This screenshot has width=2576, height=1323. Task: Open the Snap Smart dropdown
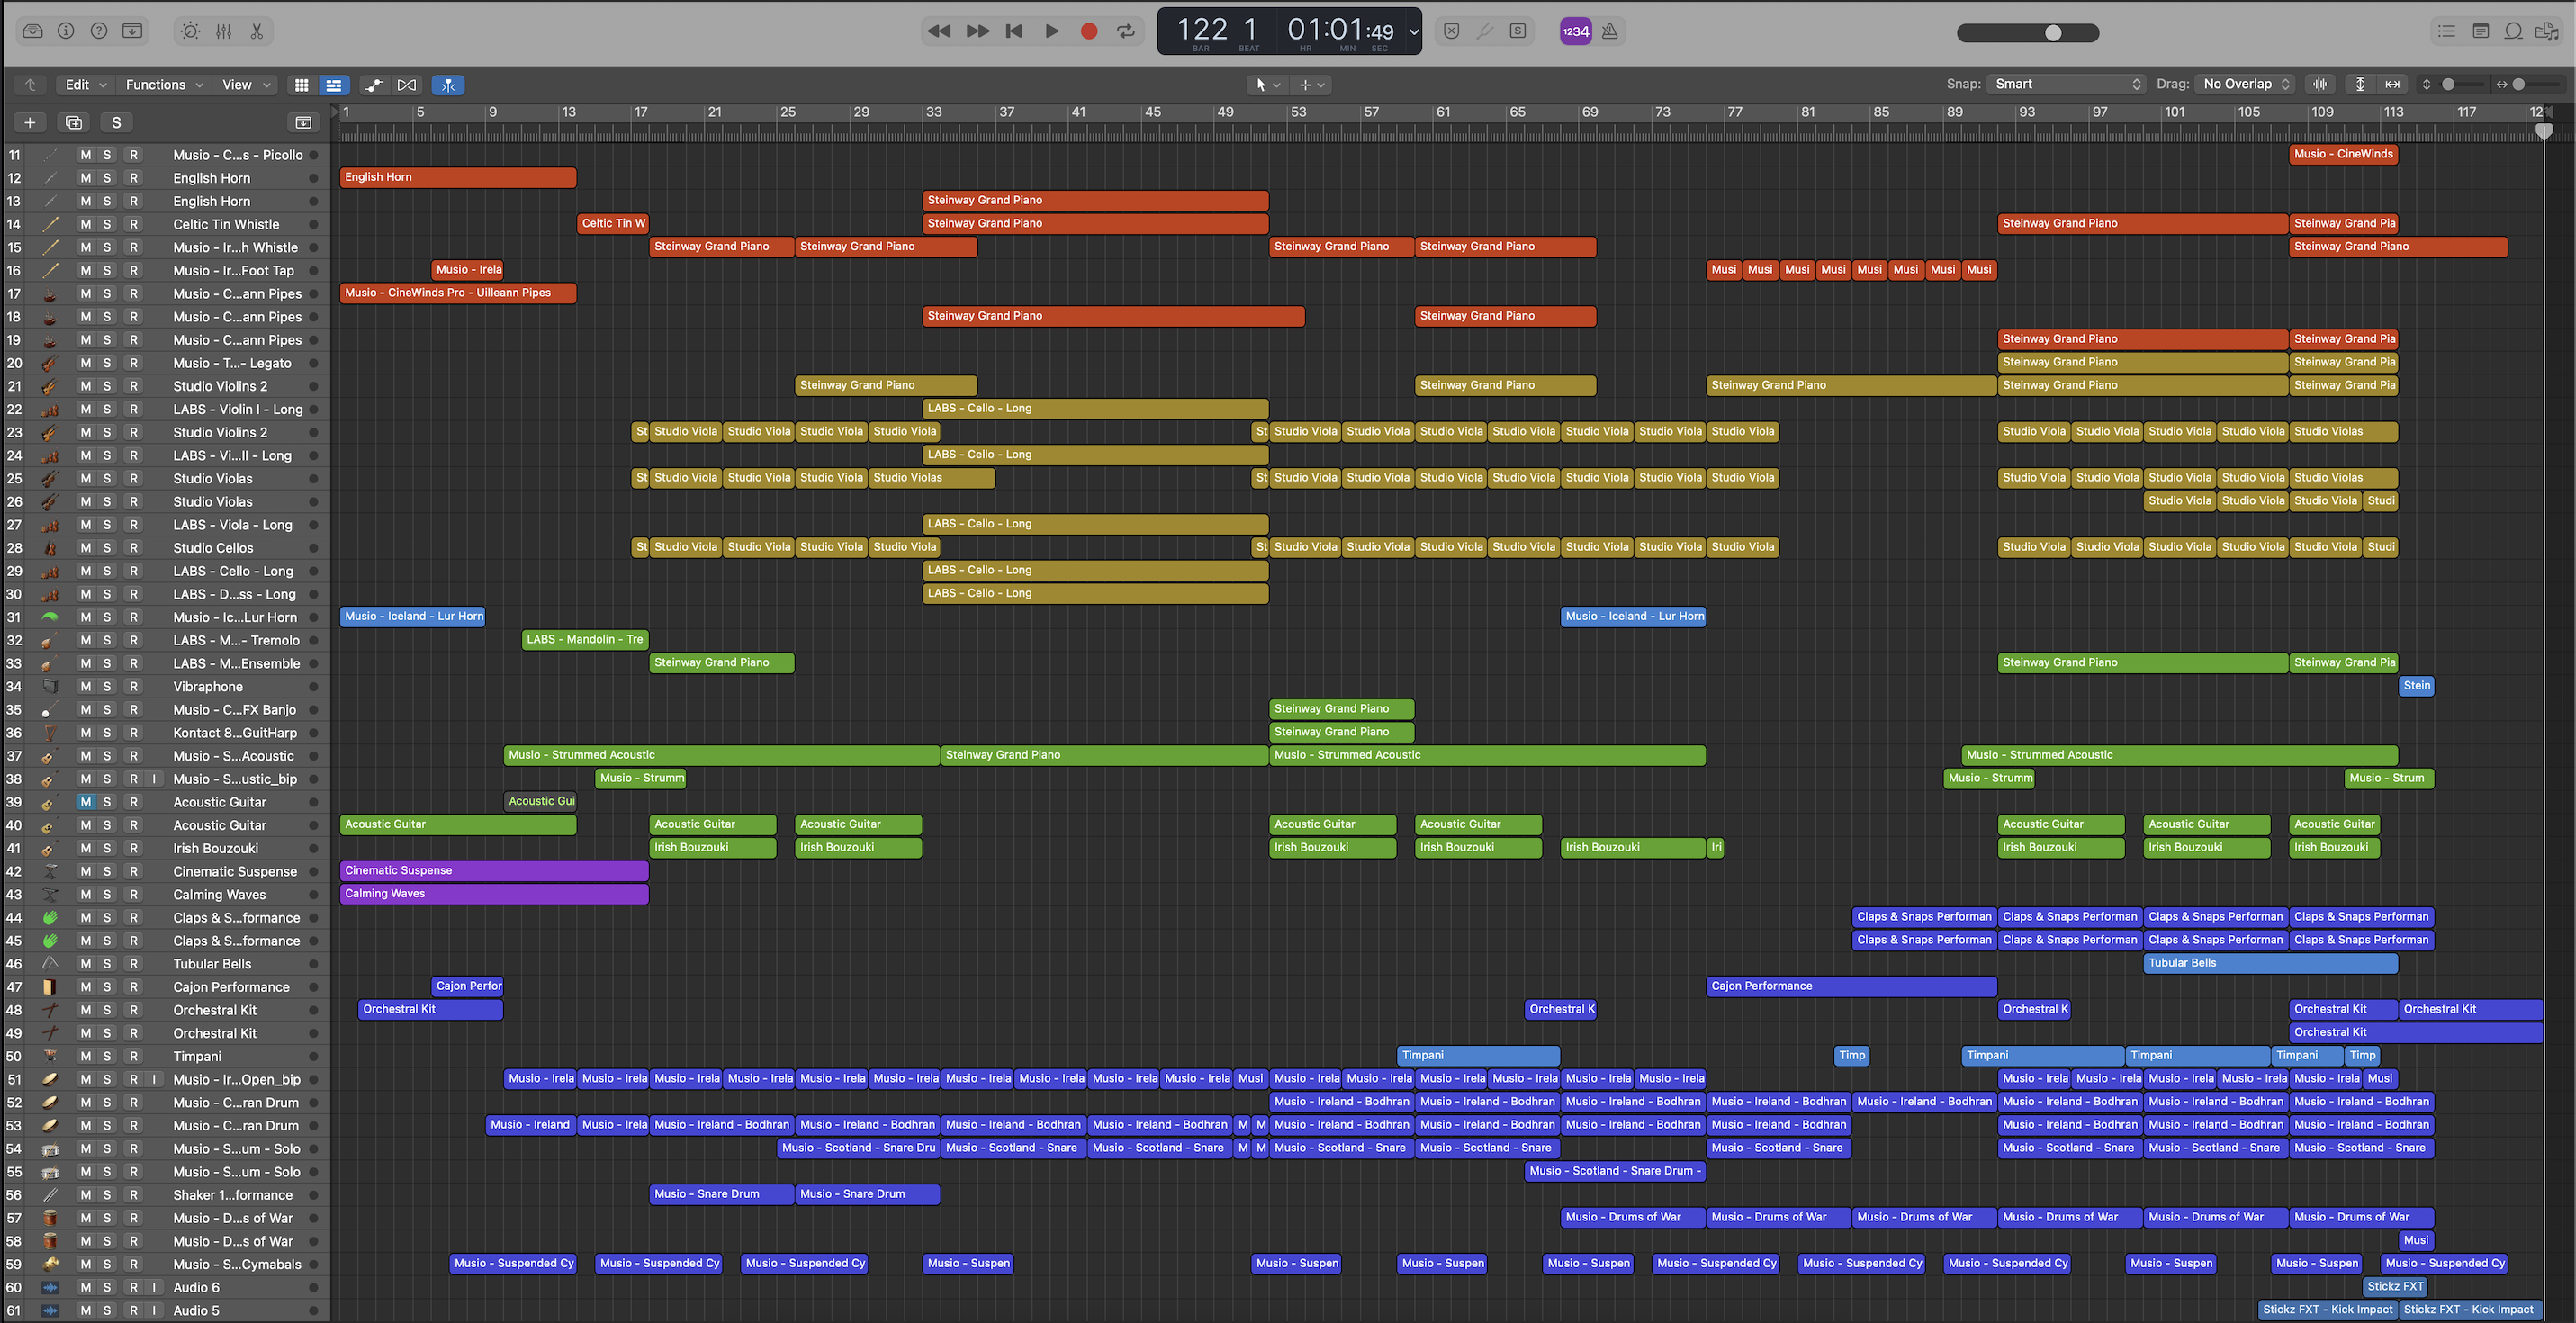[x=2067, y=84]
